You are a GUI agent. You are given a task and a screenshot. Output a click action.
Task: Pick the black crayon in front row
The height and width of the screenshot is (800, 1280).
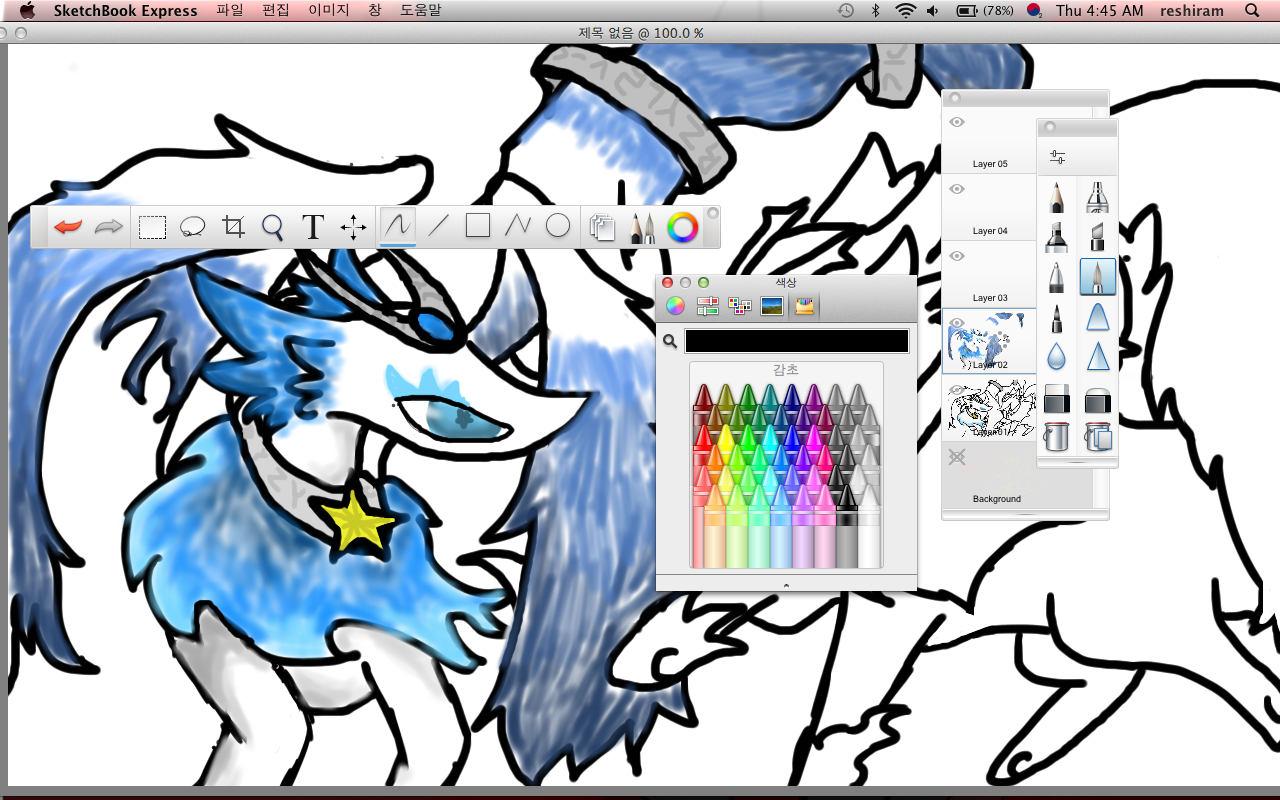point(847,526)
